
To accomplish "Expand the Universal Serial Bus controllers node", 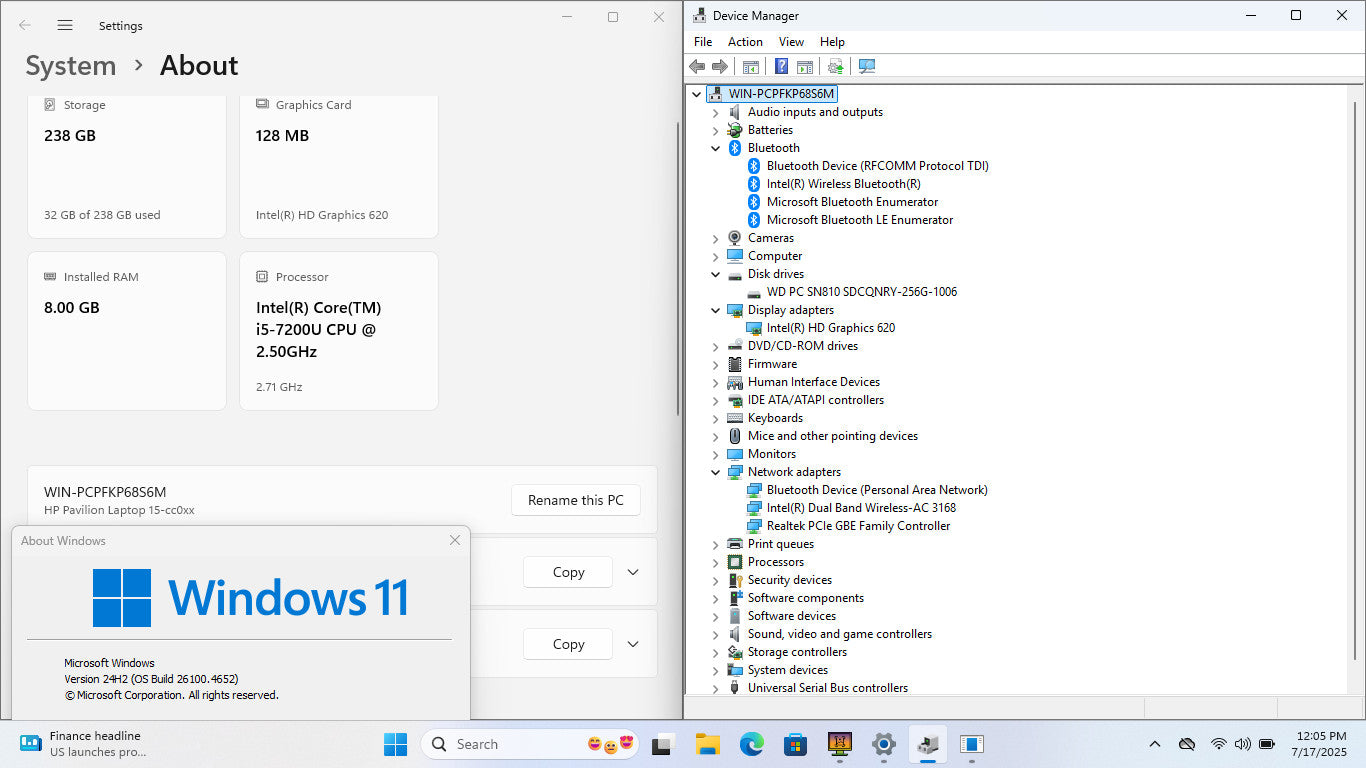I will [x=716, y=688].
